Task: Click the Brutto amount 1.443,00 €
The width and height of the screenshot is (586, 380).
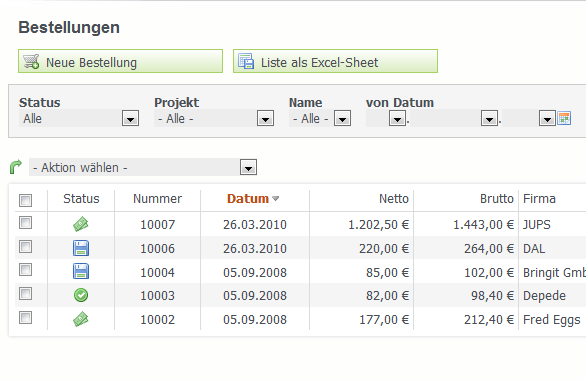Action: click(x=484, y=225)
